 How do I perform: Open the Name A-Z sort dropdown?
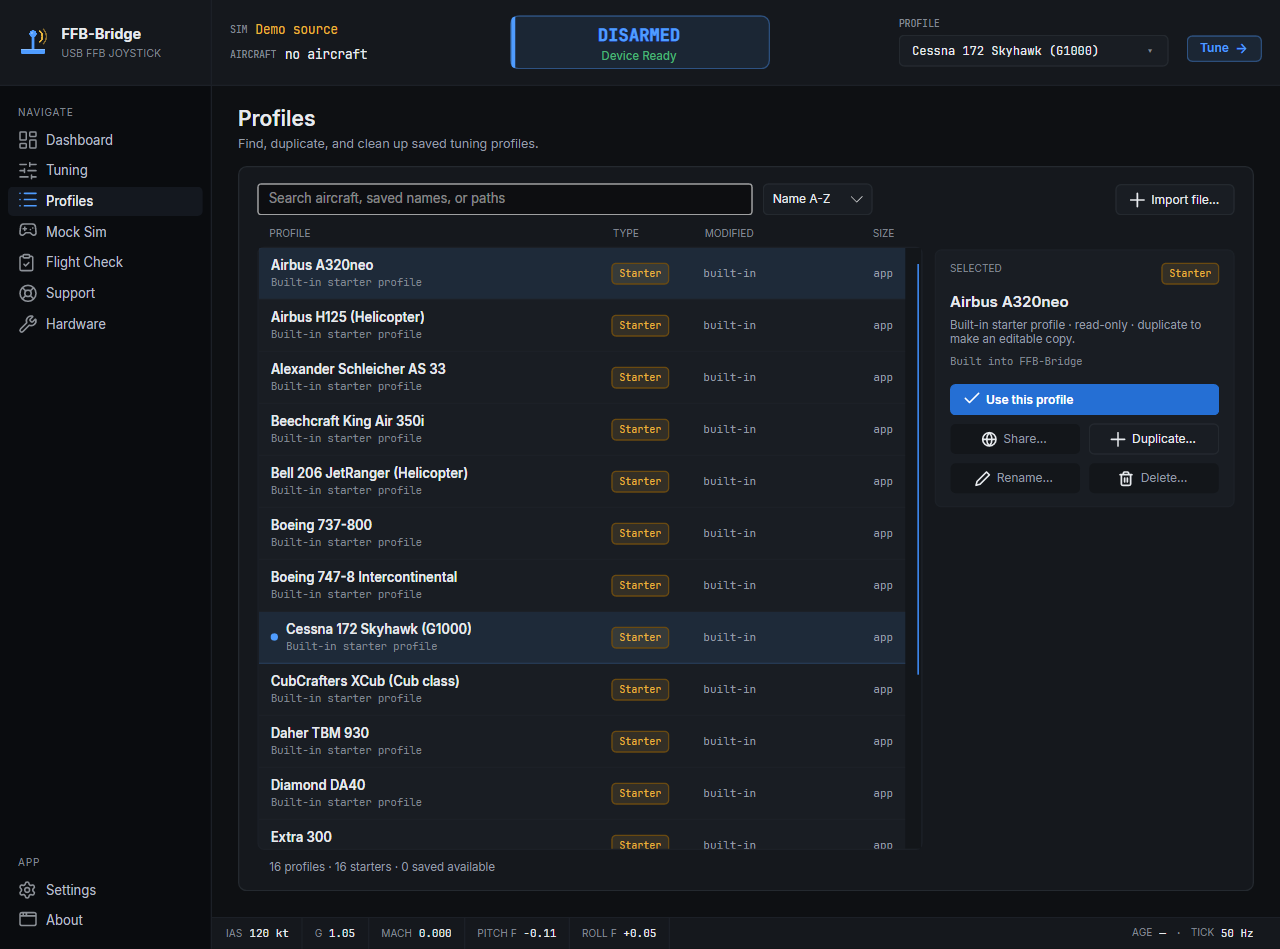pos(817,199)
